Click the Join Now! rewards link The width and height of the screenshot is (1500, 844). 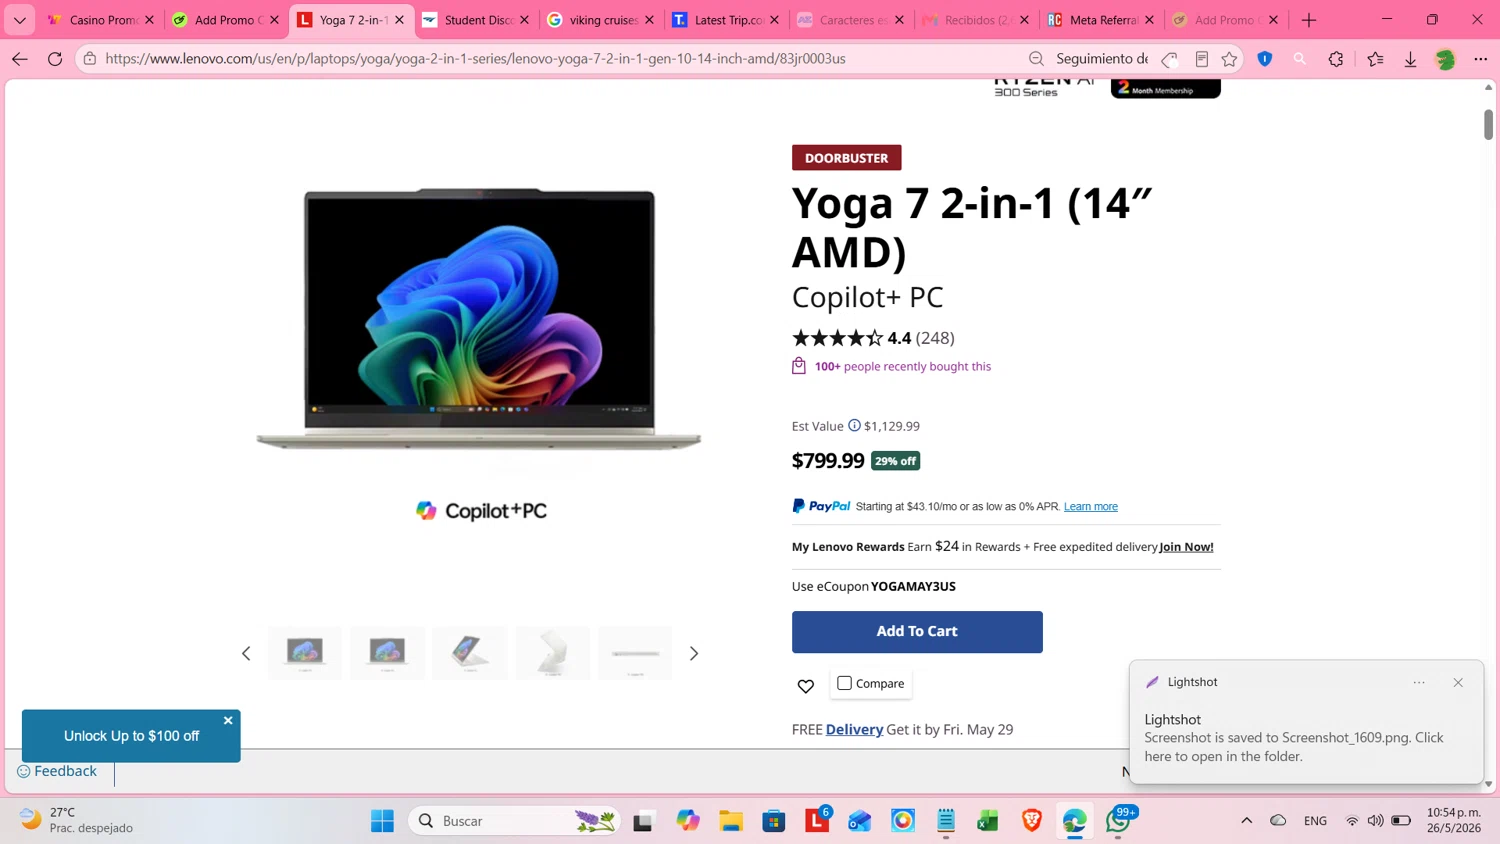tap(1186, 547)
